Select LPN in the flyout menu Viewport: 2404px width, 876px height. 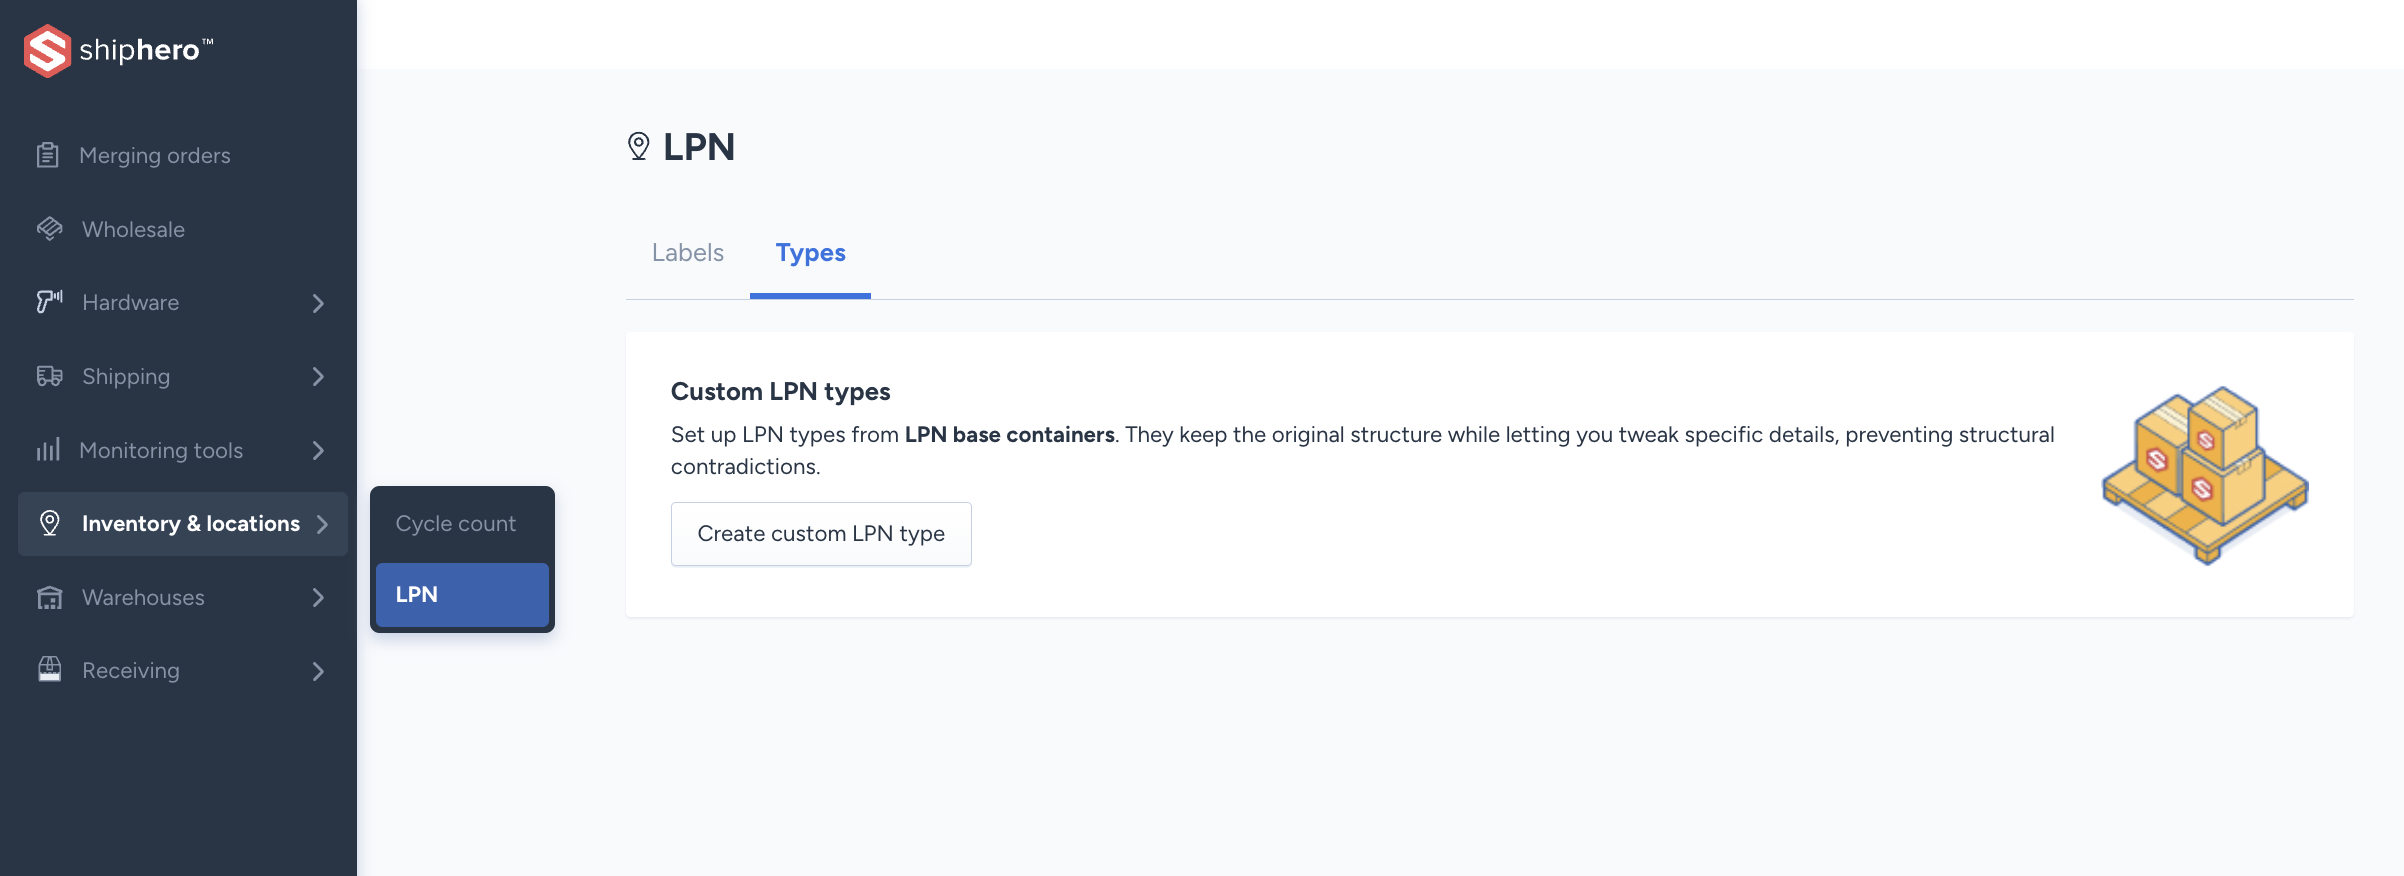(x=462, y=595)
